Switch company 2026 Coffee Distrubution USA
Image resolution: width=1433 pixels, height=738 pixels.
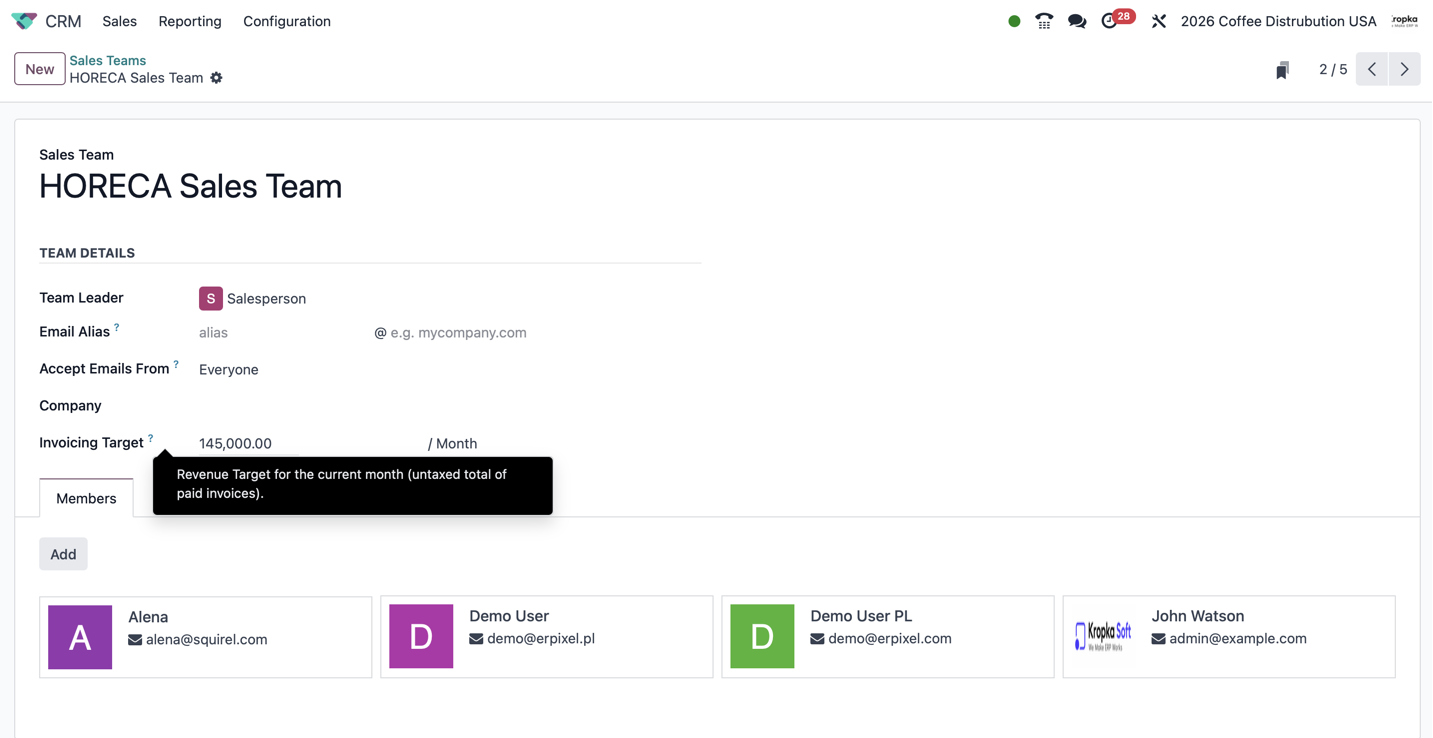[x=1278, y=21]
